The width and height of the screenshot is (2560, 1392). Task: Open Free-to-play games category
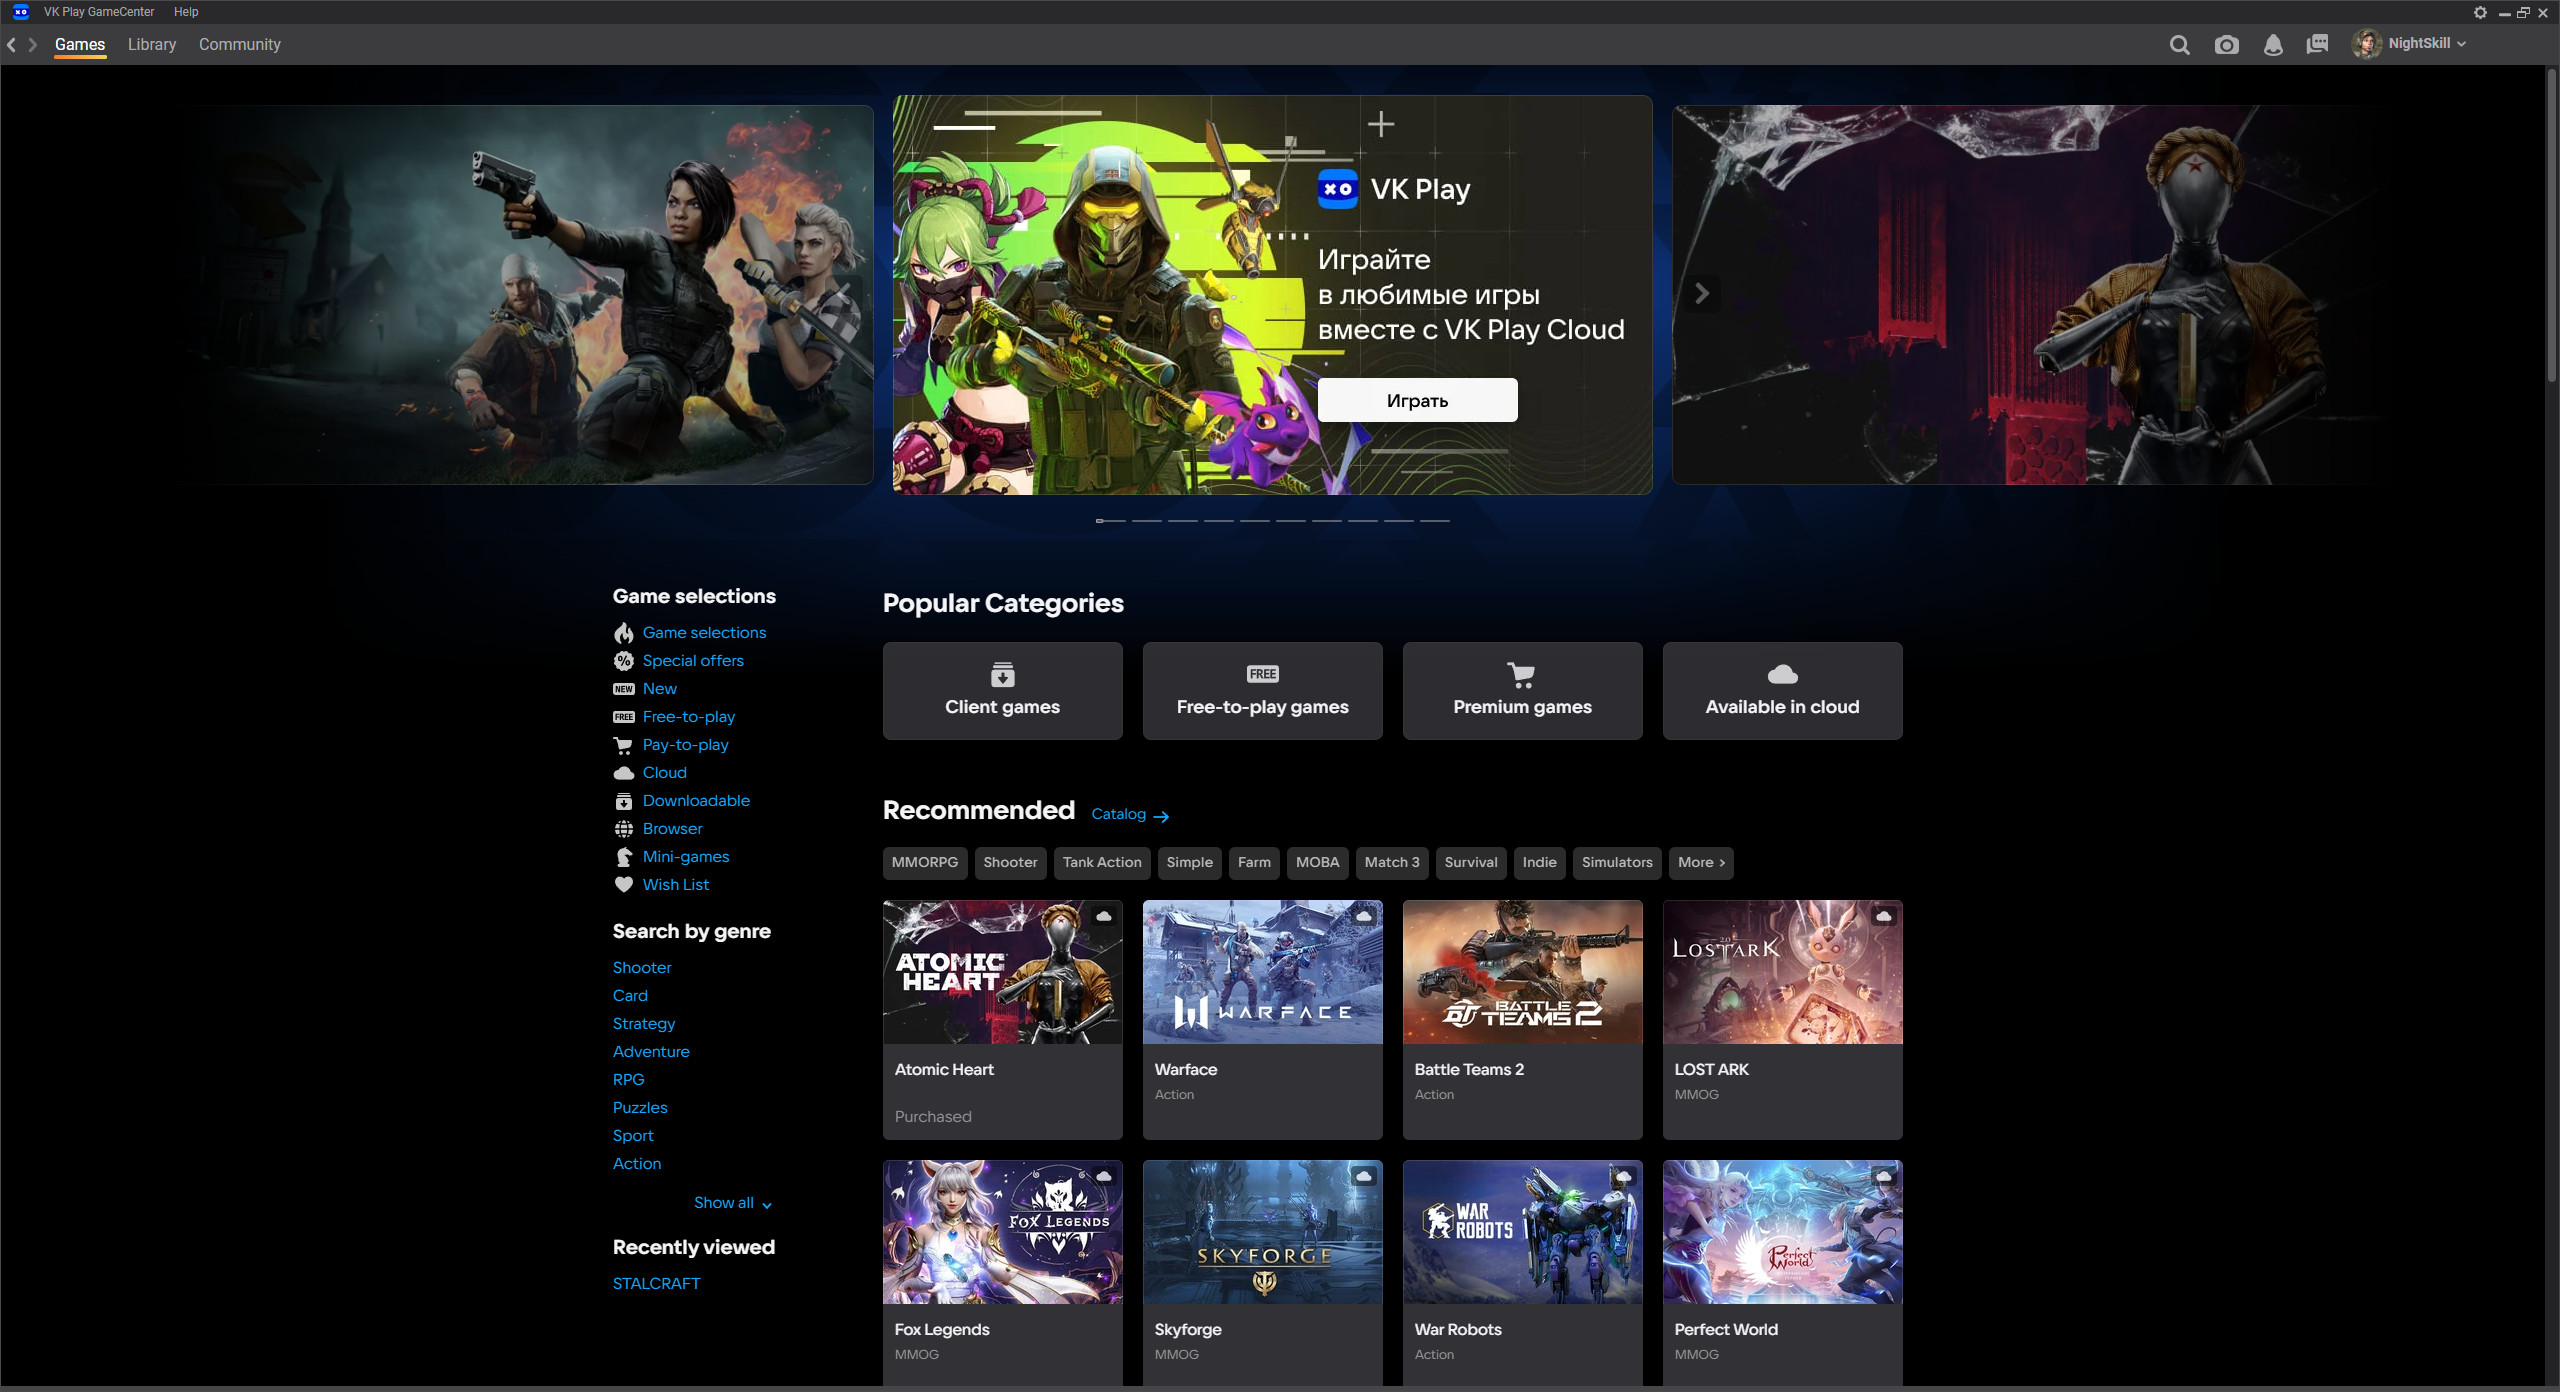pyautogui.click(x=1262, y=691)
